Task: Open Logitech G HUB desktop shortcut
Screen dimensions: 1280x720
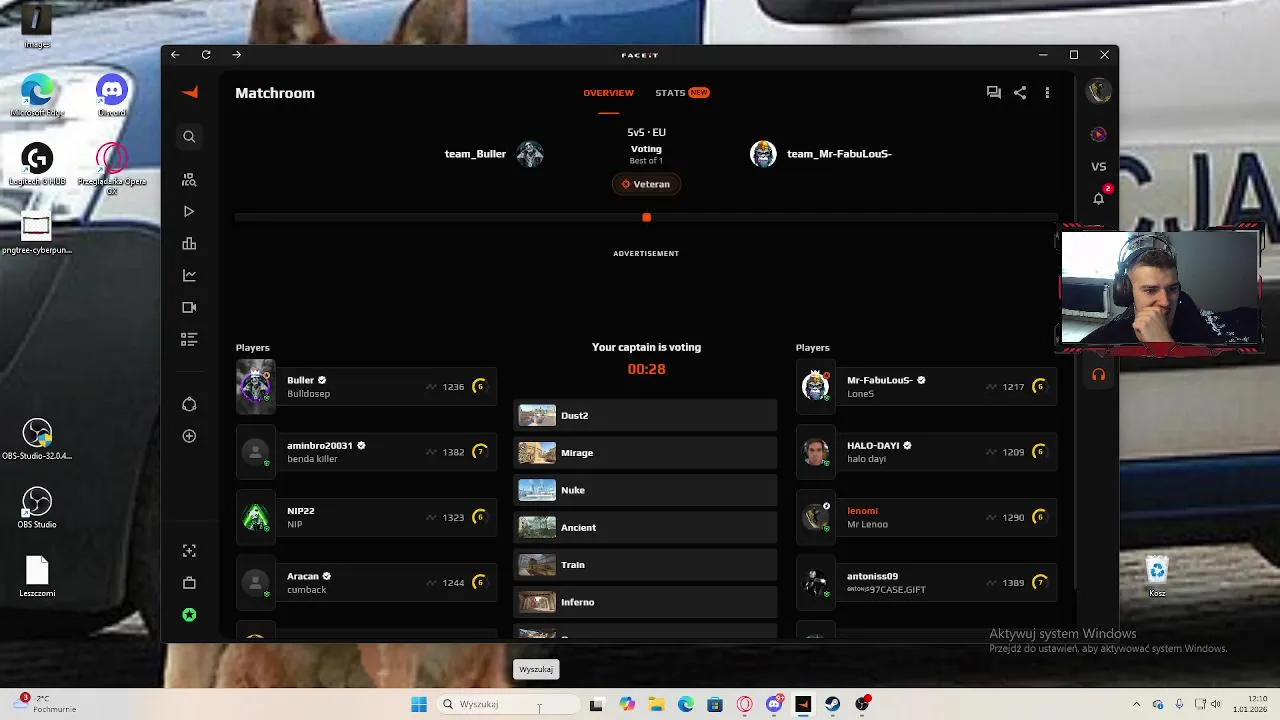Action: pyautogui.click(x=37, y=165)
